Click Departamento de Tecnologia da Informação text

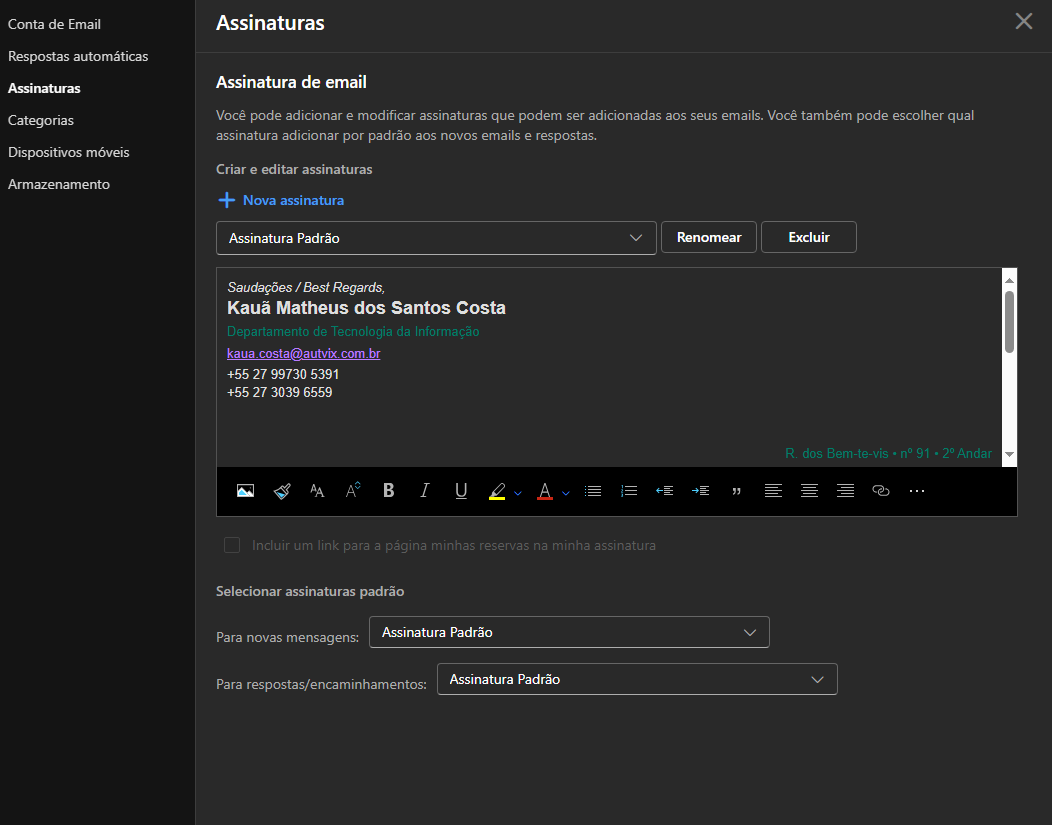point(353,331)
